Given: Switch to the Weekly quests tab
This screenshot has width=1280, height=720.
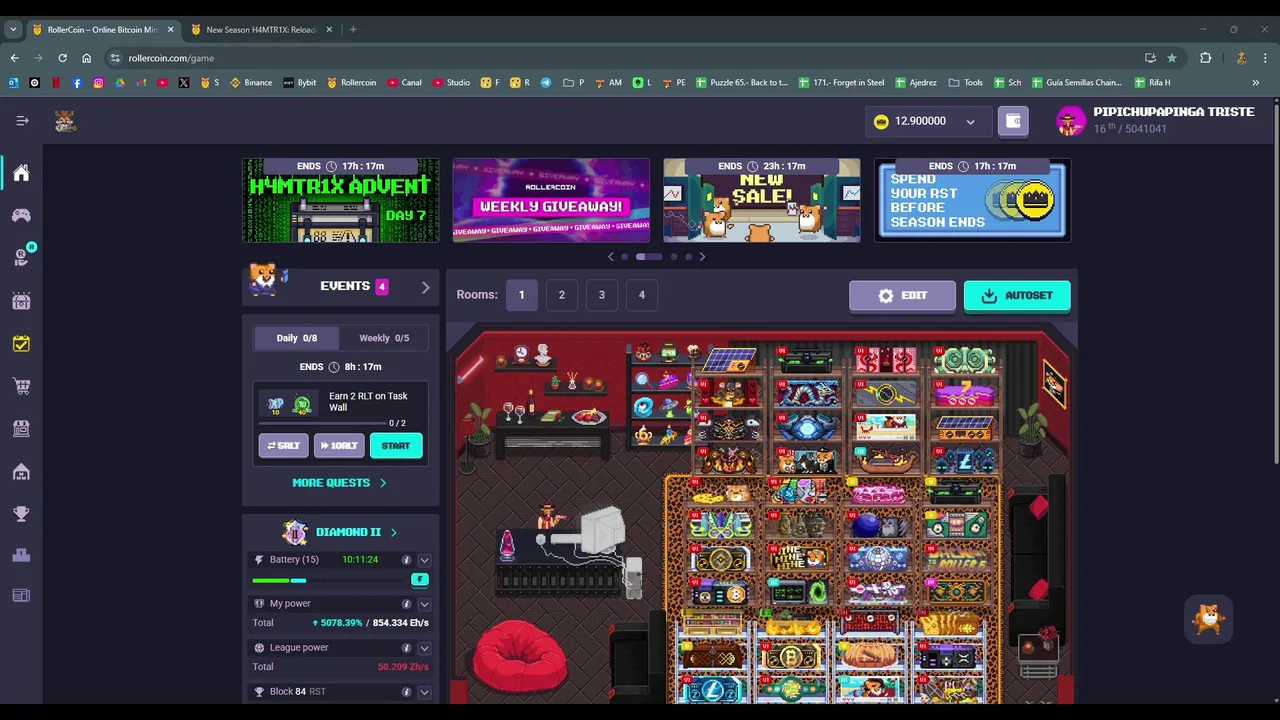Looking at the screenshot, I should 384,338.
